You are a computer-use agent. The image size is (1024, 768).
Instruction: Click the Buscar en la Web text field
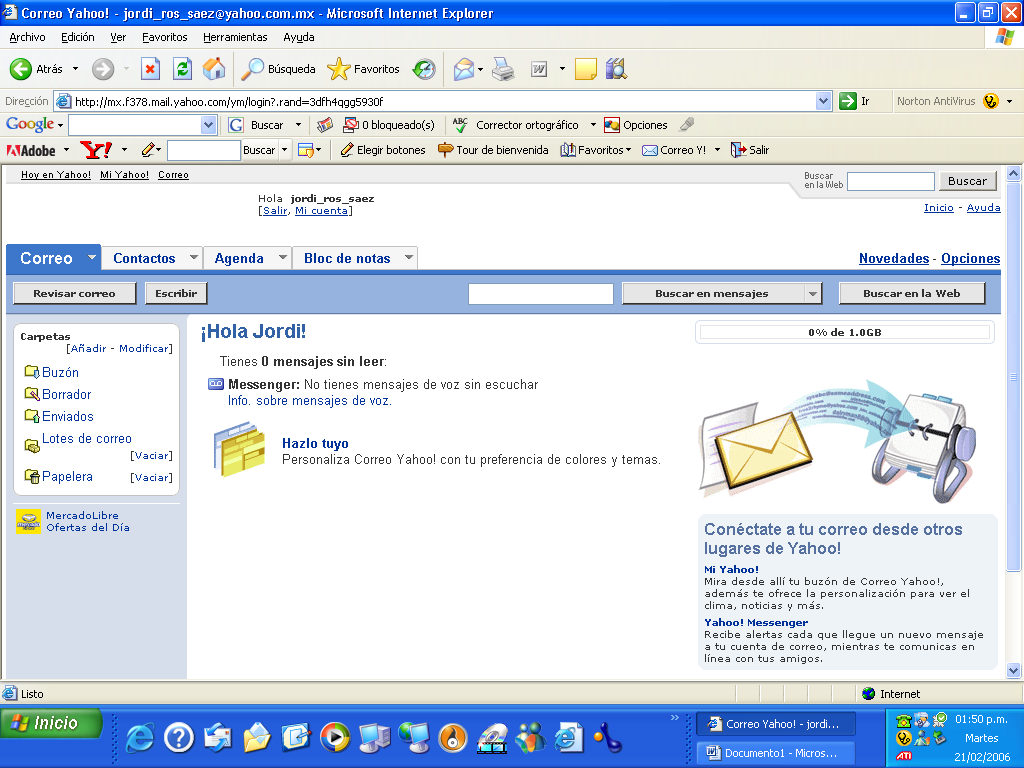891,182
